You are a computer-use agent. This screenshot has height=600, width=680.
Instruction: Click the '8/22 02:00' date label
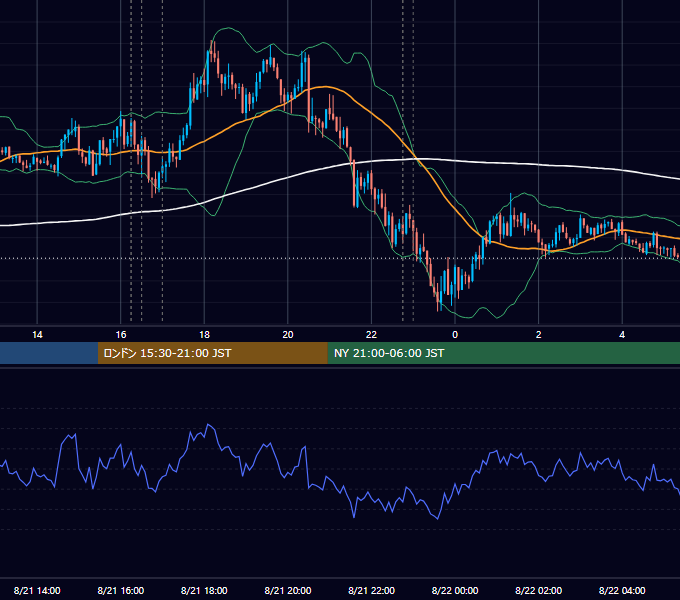[539, 590]
